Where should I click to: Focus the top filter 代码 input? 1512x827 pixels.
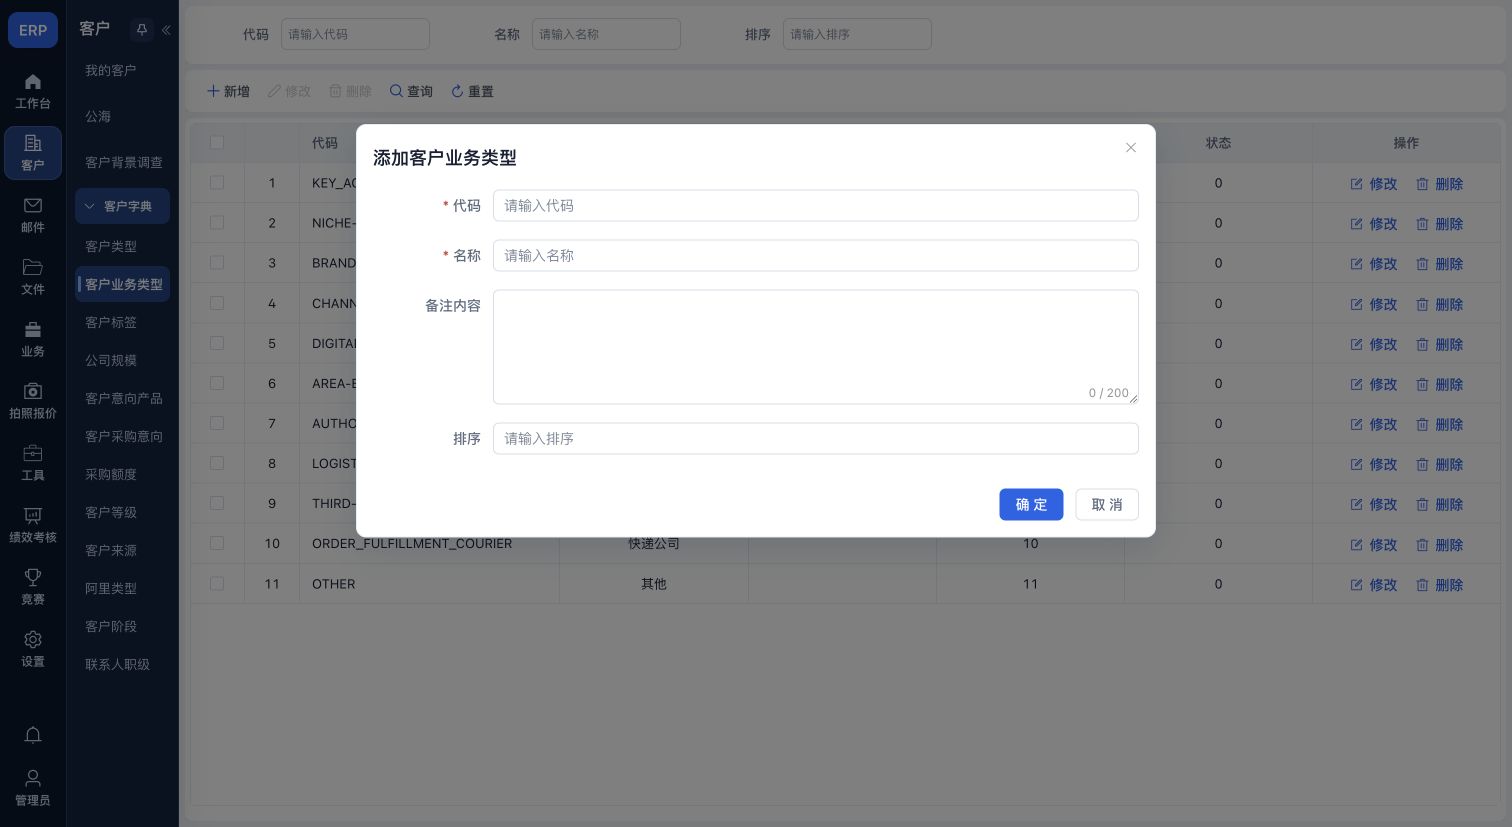tap(355, 34)
